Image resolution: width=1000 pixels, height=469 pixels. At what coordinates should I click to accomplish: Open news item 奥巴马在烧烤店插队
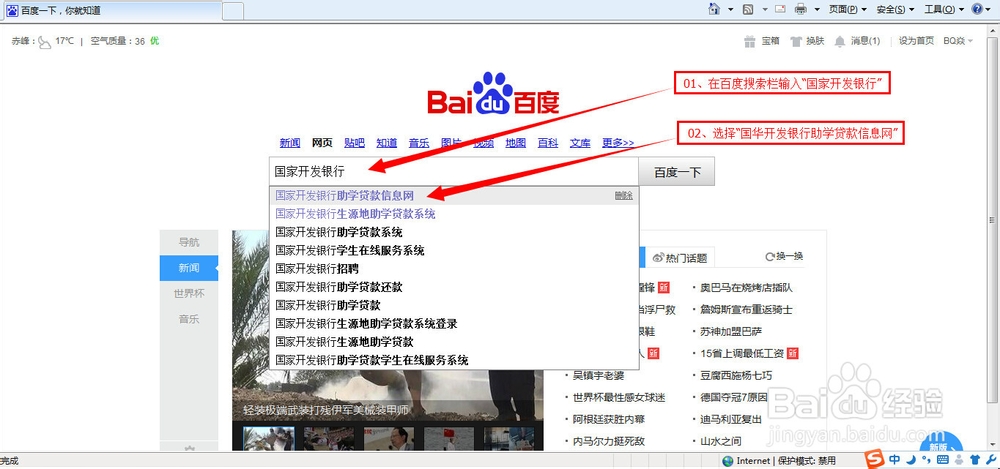(x=746, y=288)
